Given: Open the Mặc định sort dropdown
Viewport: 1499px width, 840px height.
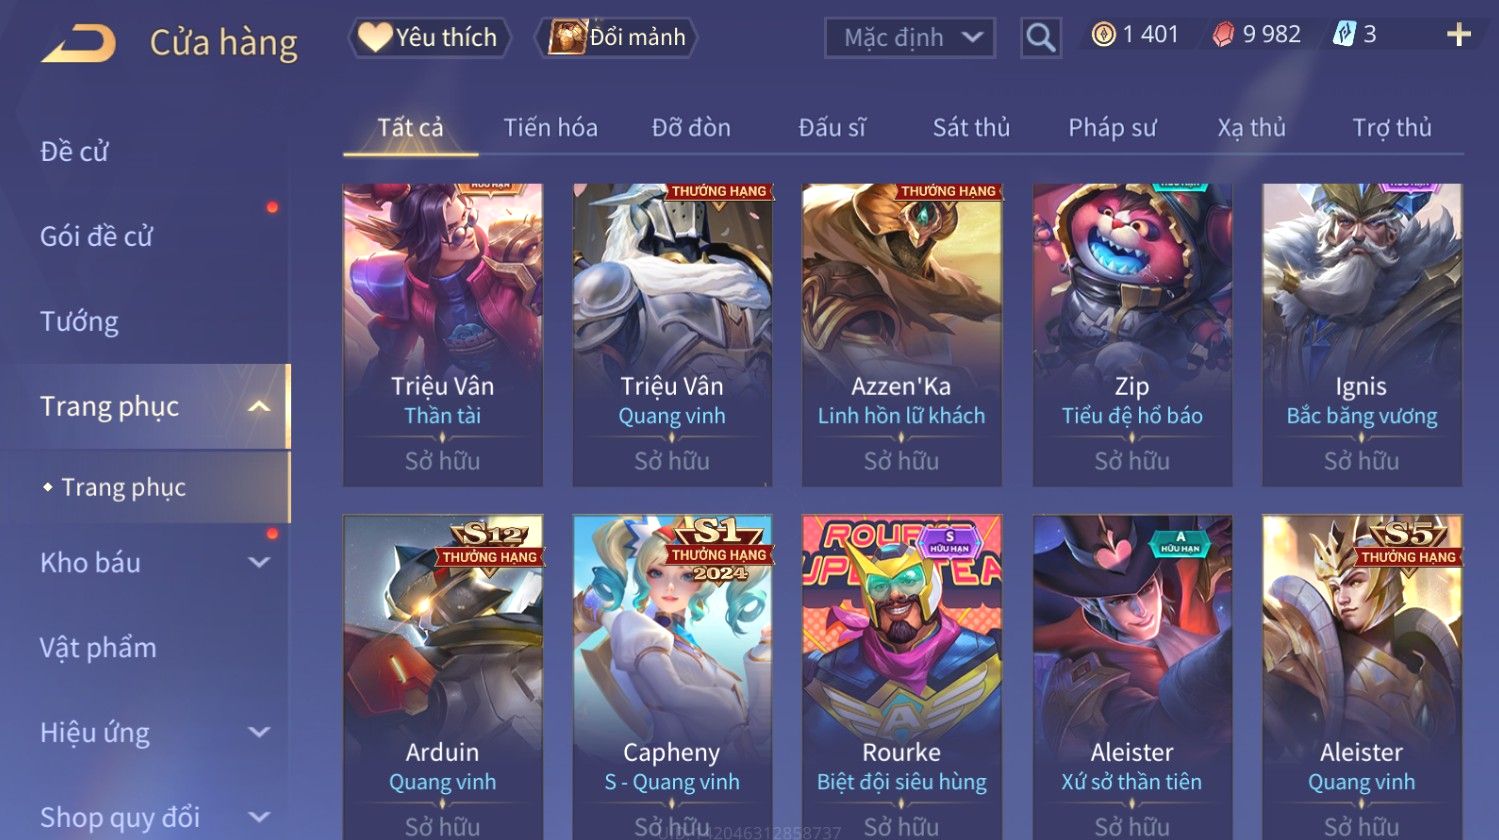Looking at the screenshot, I should point(910,38).
